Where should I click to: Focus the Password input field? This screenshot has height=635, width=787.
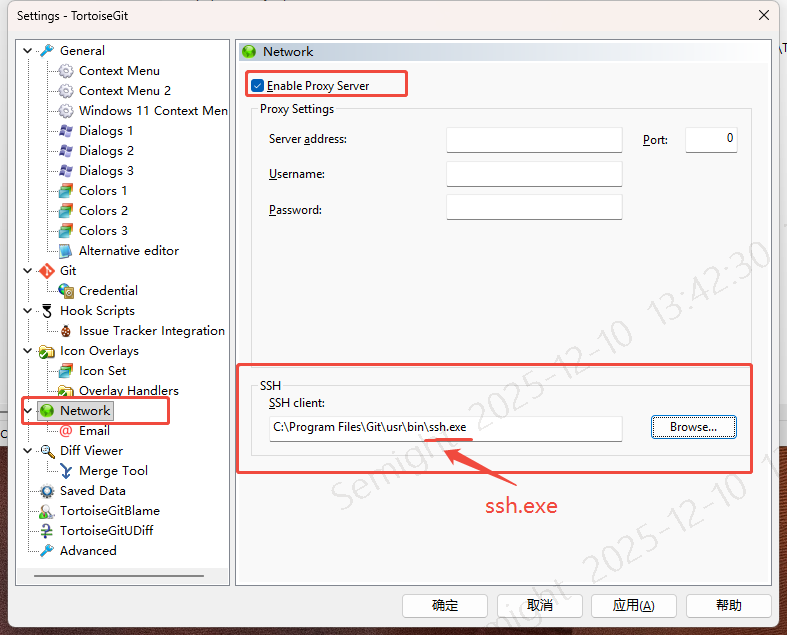534,207
